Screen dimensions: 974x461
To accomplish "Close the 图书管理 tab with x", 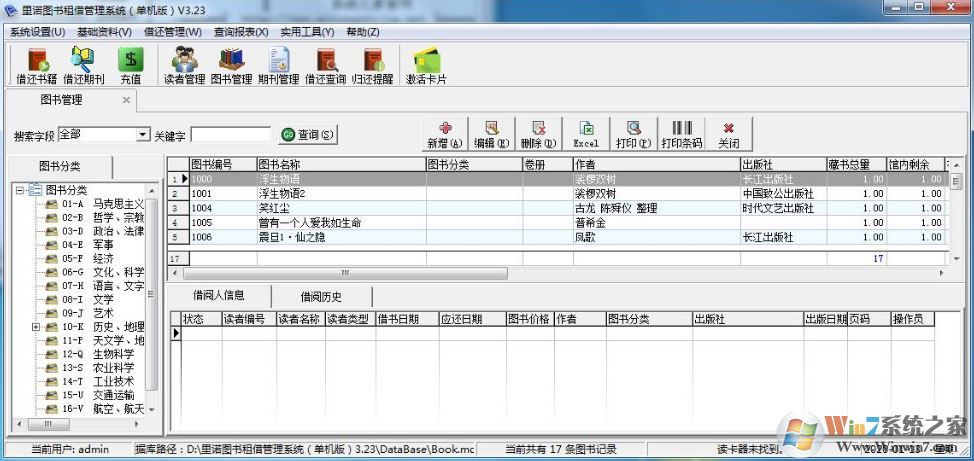I will (126, 100).
